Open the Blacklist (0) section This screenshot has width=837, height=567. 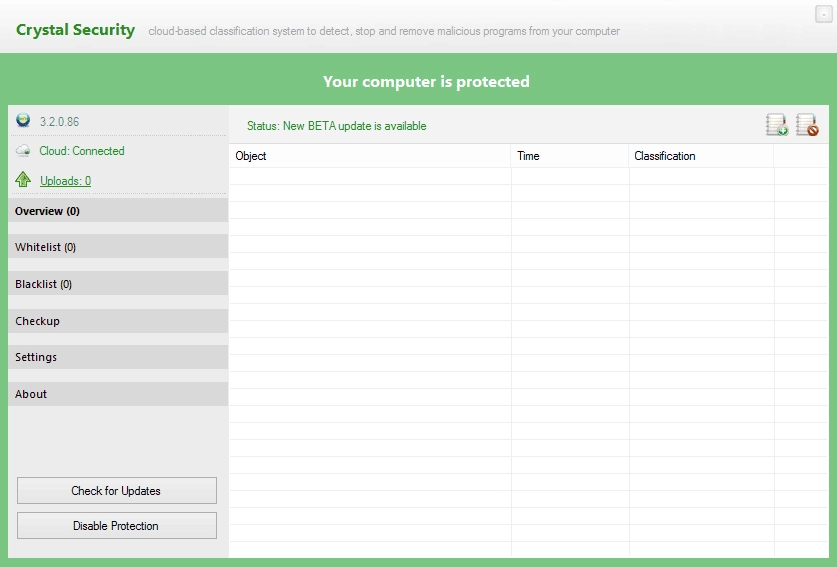(x=118, y=284)
